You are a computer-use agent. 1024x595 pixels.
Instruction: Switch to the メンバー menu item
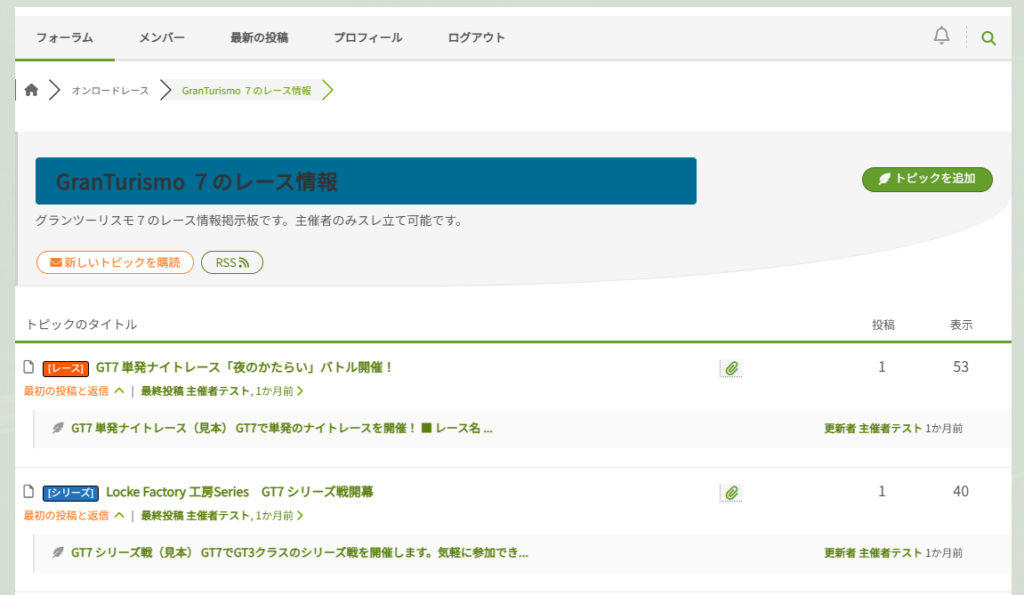(161, 38)
